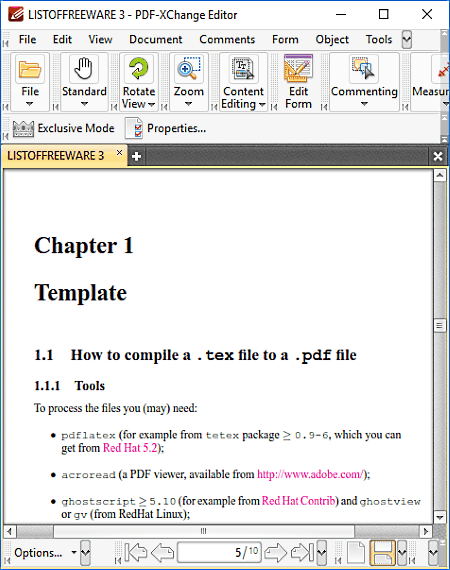Open page navigation toolbar overflow chevron
Screen dimensions: 450x570
pos(322,553)
